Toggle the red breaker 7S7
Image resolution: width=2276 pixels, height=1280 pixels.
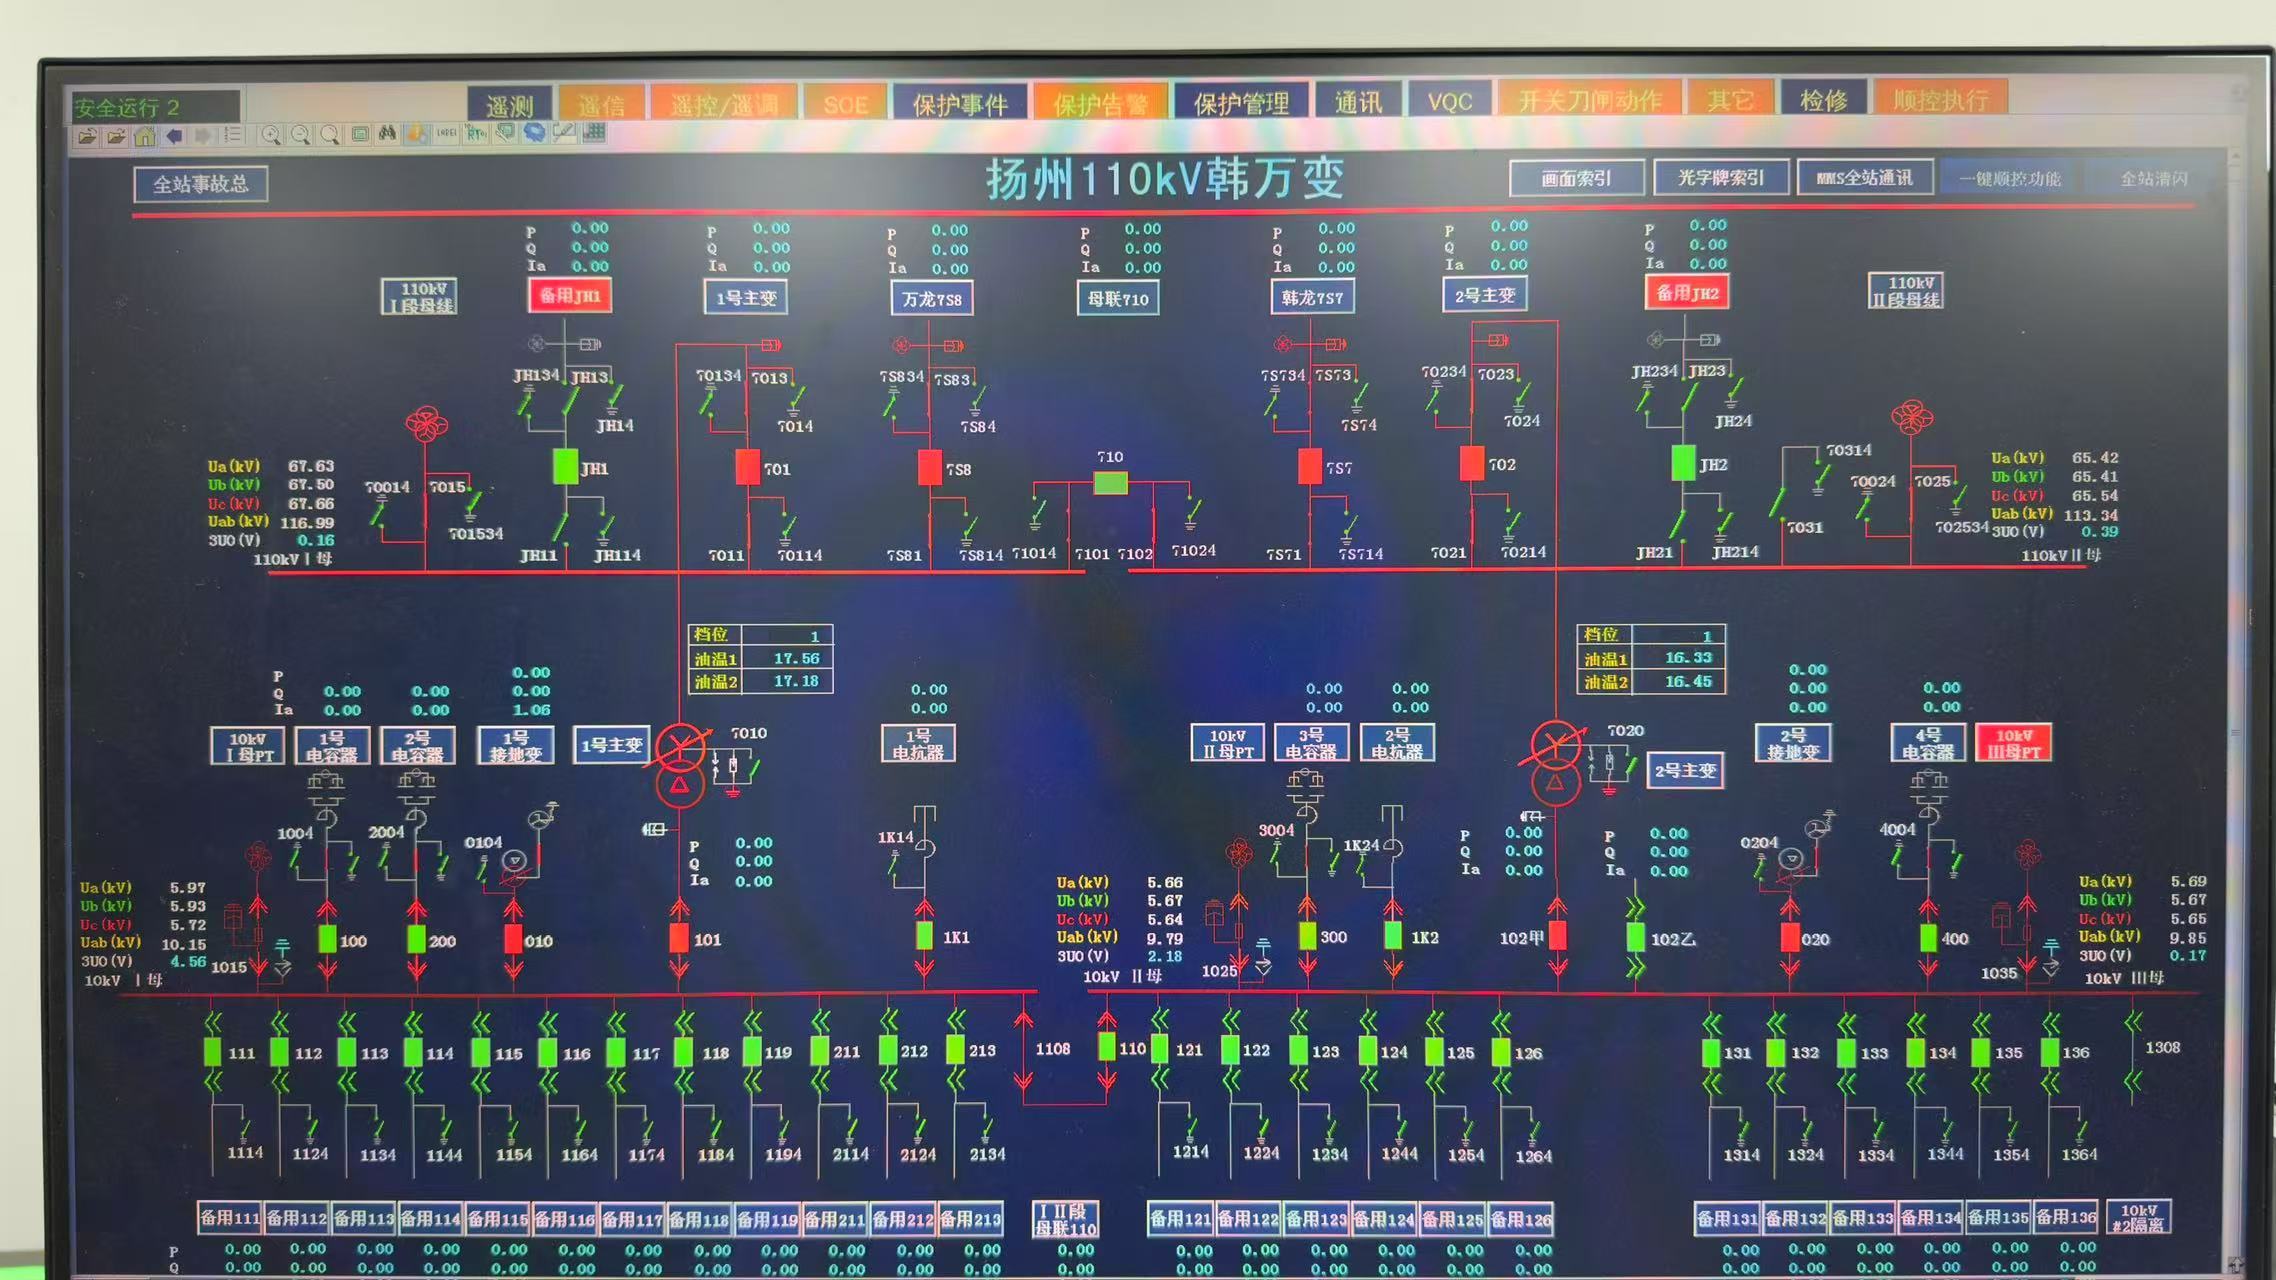[1309, 466]
